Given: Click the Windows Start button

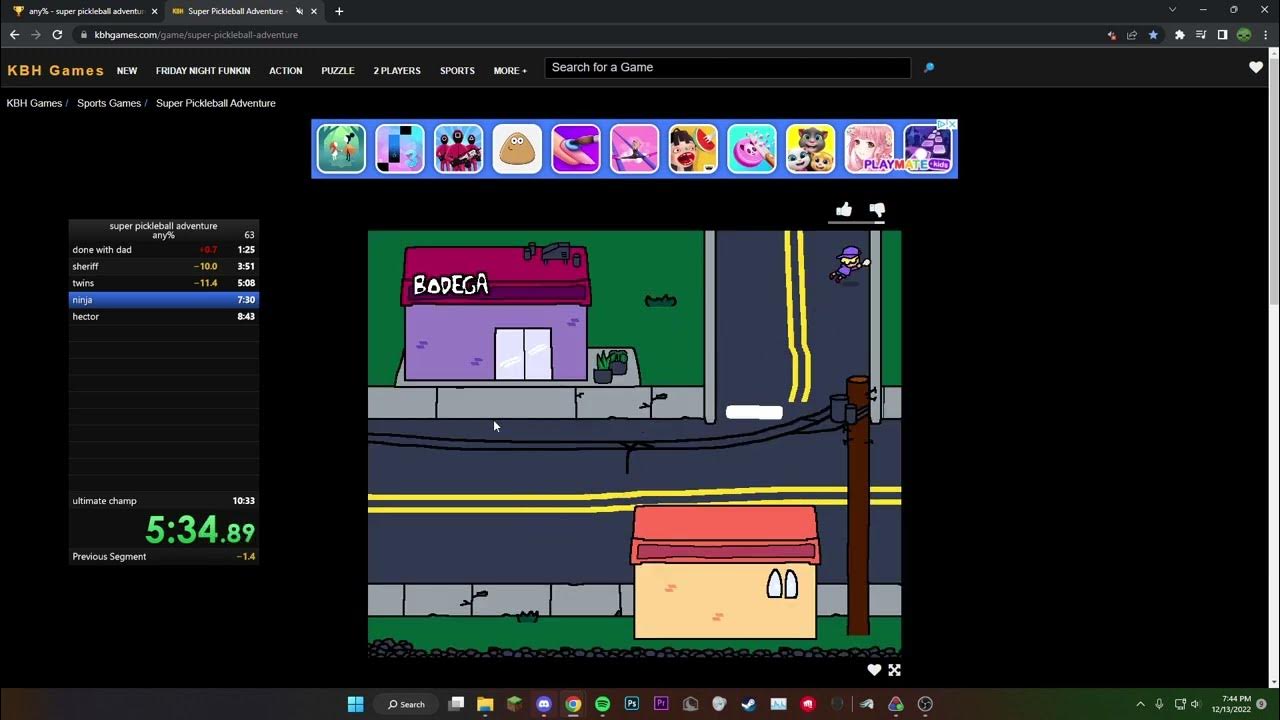Looking at the screenshot, I should tap(355, 704).
